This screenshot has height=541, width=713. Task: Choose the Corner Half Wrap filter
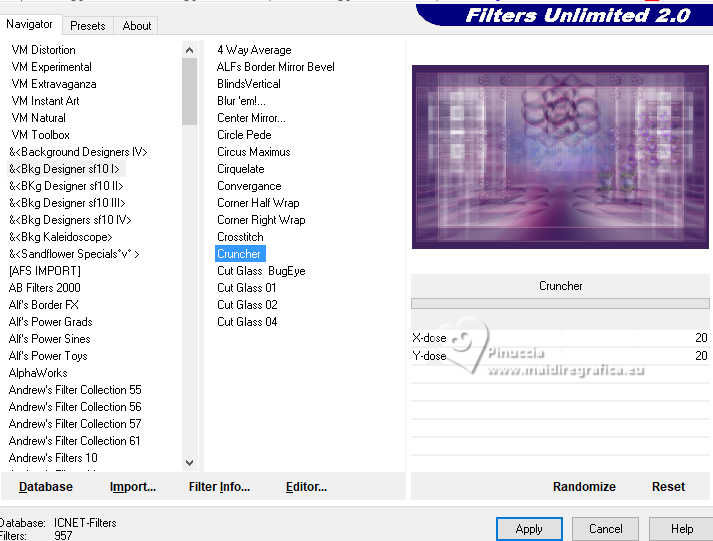coord(258,203)
